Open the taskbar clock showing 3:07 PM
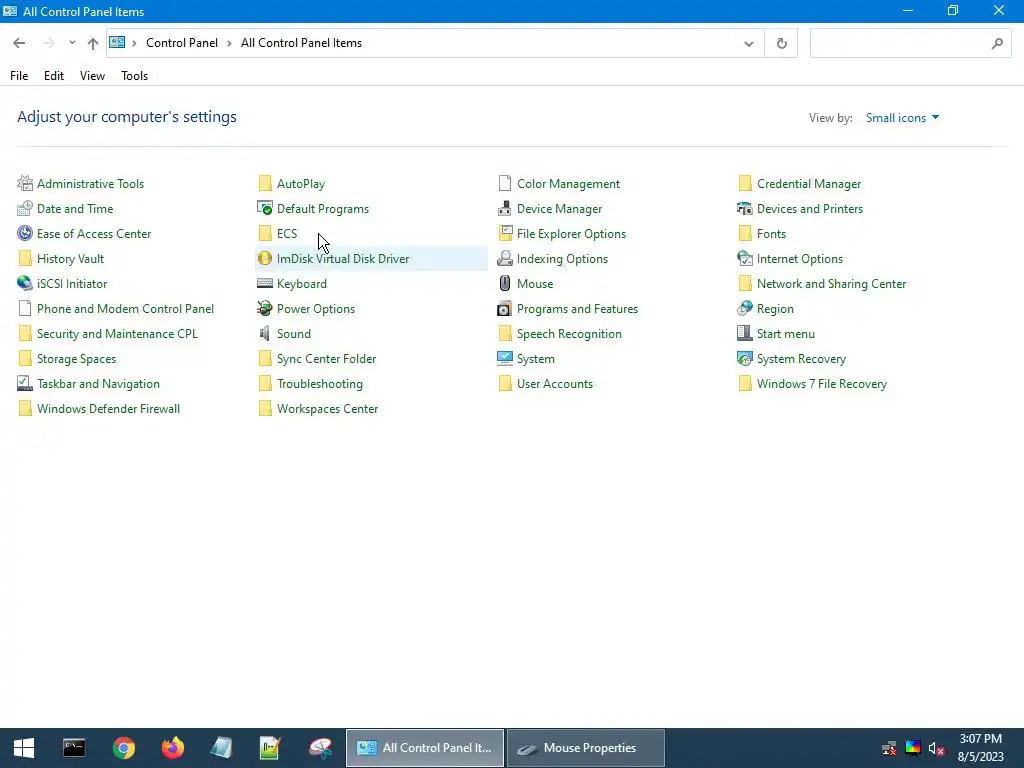 point(980,748)
